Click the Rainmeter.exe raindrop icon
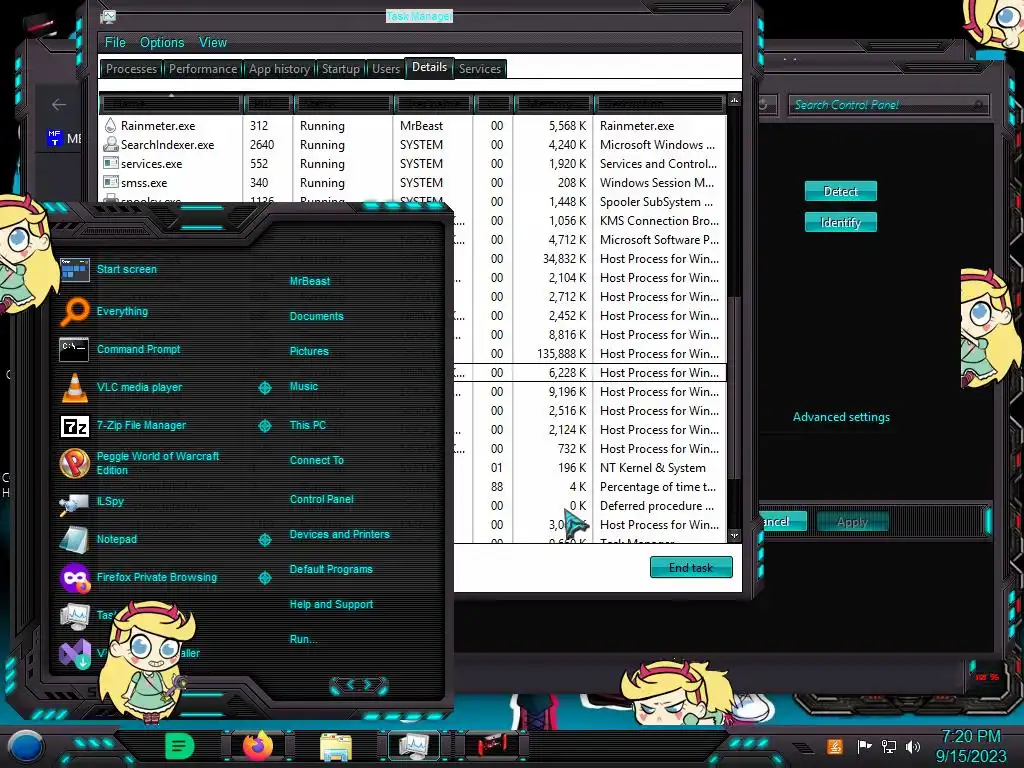Image resolution: width=1024 pixels, height=768 pixels. pyautogui.click(x=110, y=125)
